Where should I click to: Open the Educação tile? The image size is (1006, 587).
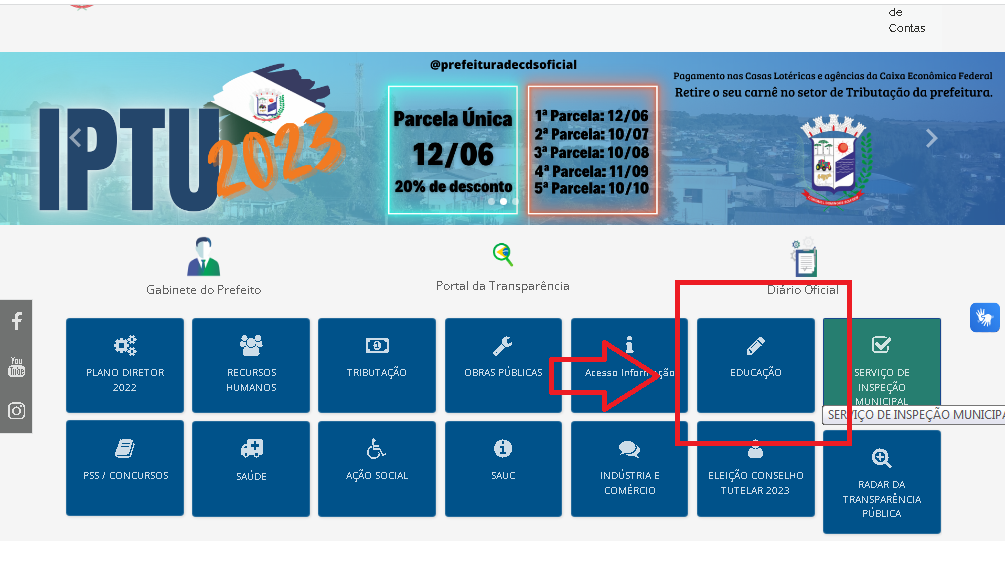(756, 365)
